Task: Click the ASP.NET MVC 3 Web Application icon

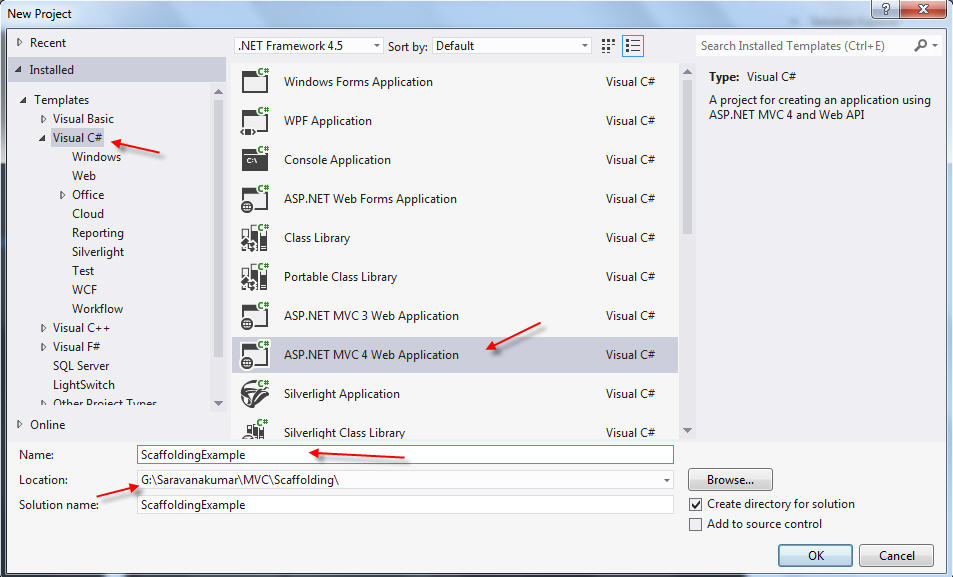Action: [255, 316]
